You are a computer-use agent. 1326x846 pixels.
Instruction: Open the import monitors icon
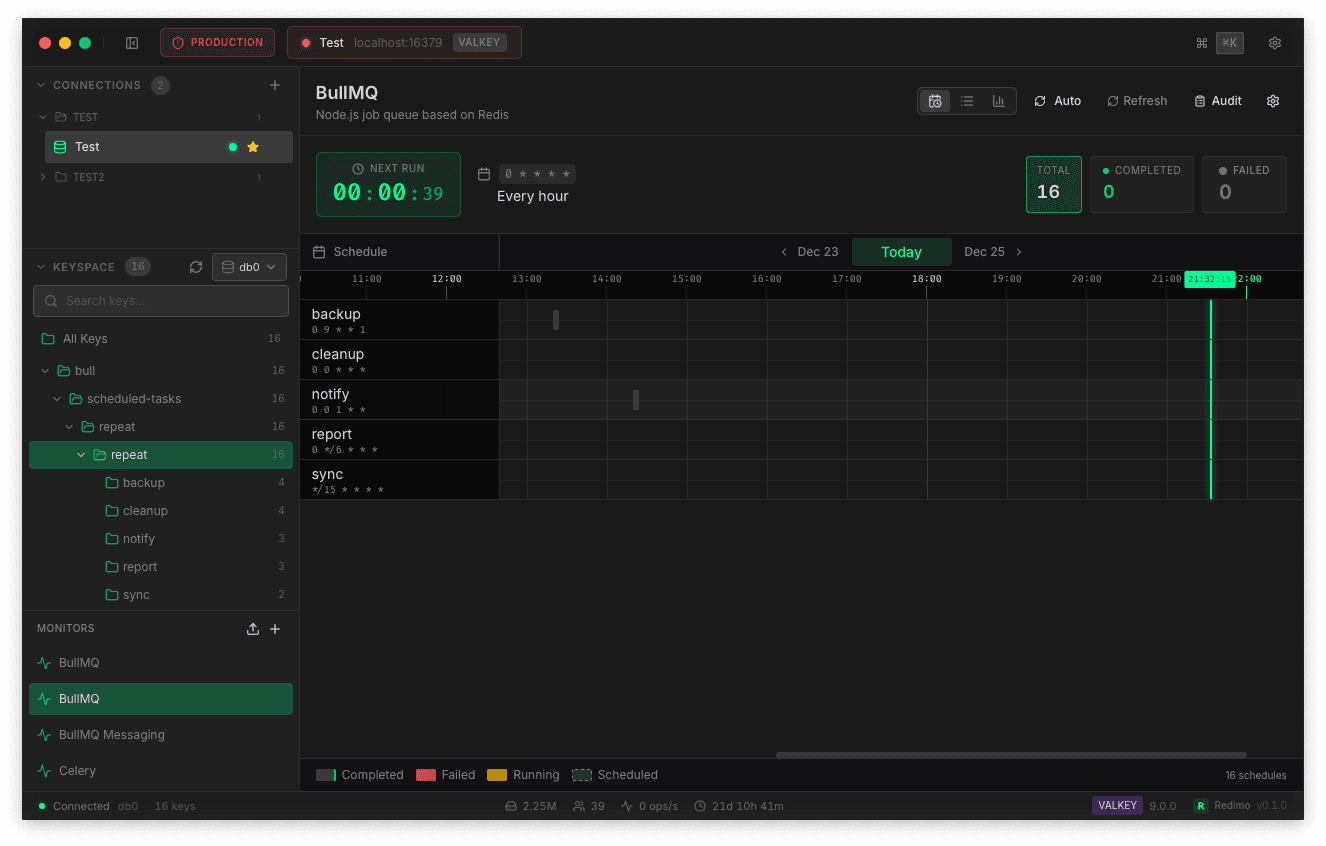coord(252,628)
